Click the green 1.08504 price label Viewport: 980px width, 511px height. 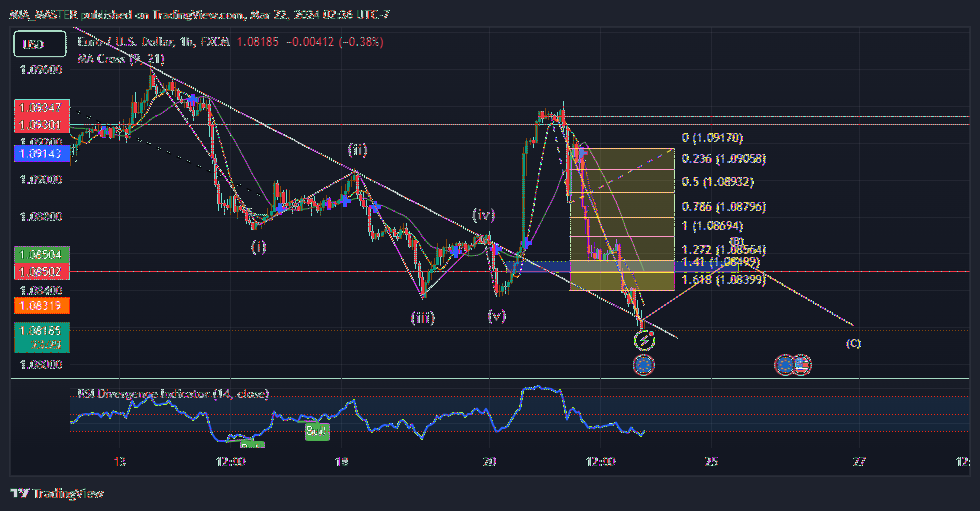tap(41, 254)
